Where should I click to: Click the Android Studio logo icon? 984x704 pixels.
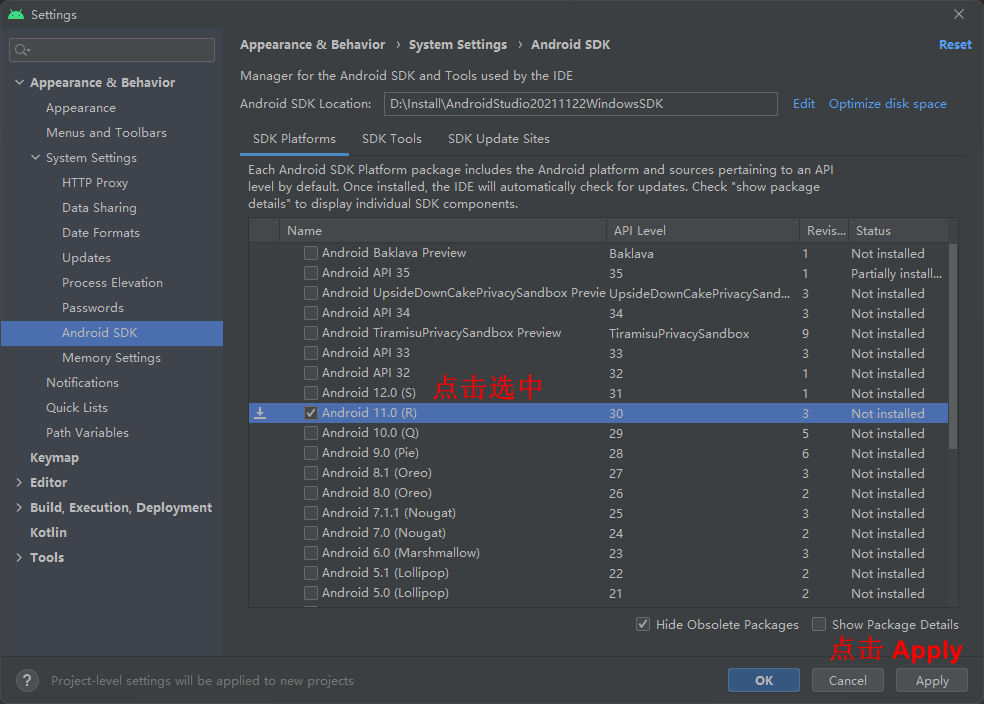16,14
